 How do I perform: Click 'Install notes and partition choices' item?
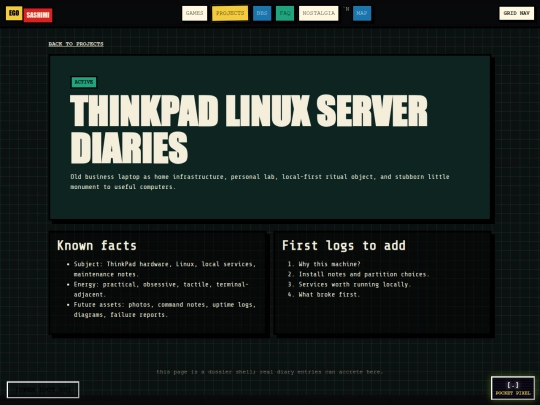364,274
